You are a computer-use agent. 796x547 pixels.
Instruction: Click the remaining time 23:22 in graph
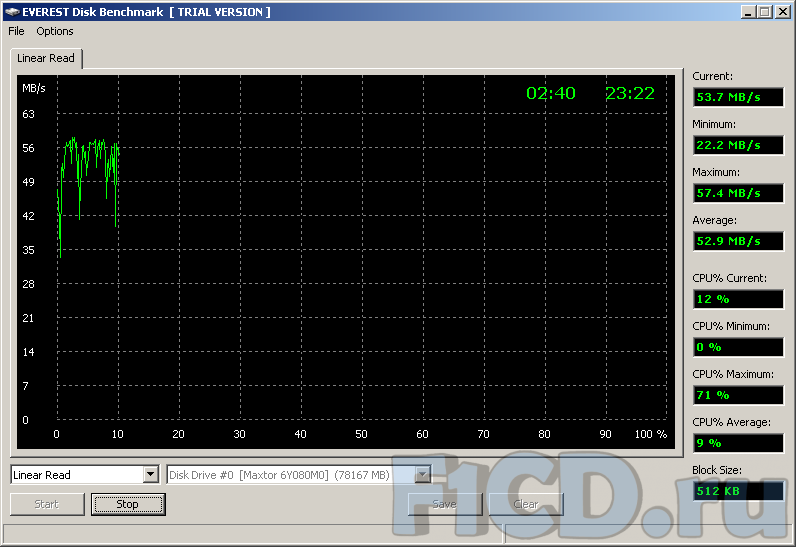click(630, 93)
